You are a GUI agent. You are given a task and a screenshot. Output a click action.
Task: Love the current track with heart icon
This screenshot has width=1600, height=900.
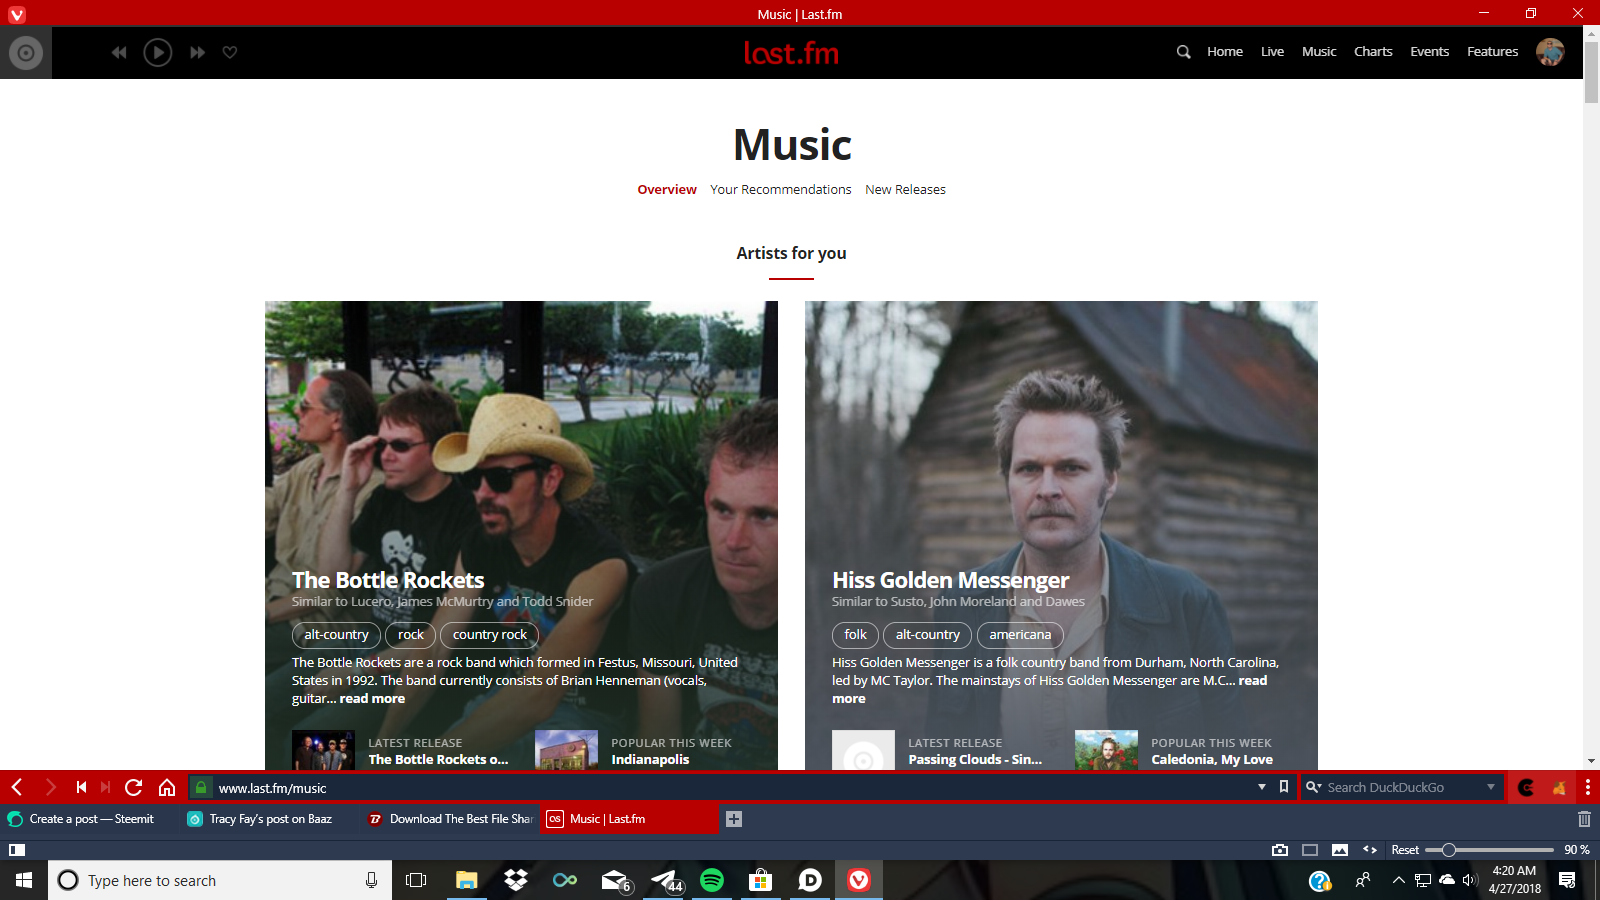pyautogui.click(x=230, y=52)
